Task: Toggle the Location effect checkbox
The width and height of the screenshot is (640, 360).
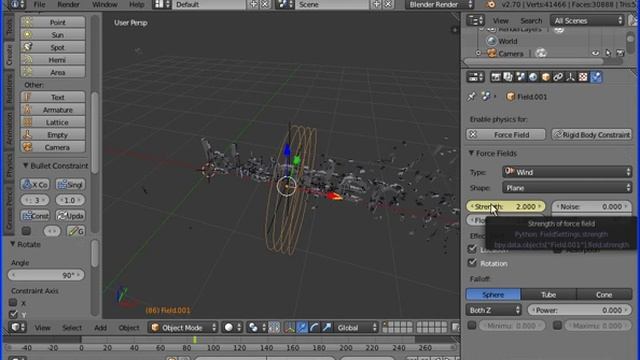Action: click(472, 249)
